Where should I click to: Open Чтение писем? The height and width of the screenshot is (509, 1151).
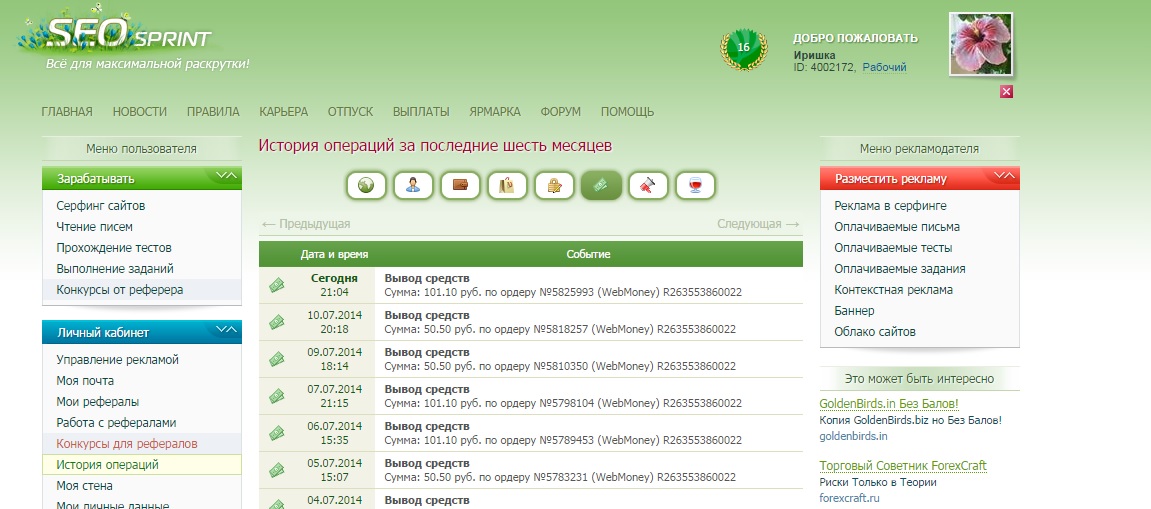(x=95, y=227)
